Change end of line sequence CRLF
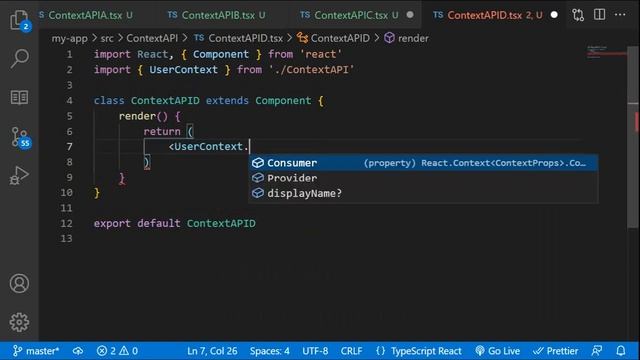 (x=351, y=351)
